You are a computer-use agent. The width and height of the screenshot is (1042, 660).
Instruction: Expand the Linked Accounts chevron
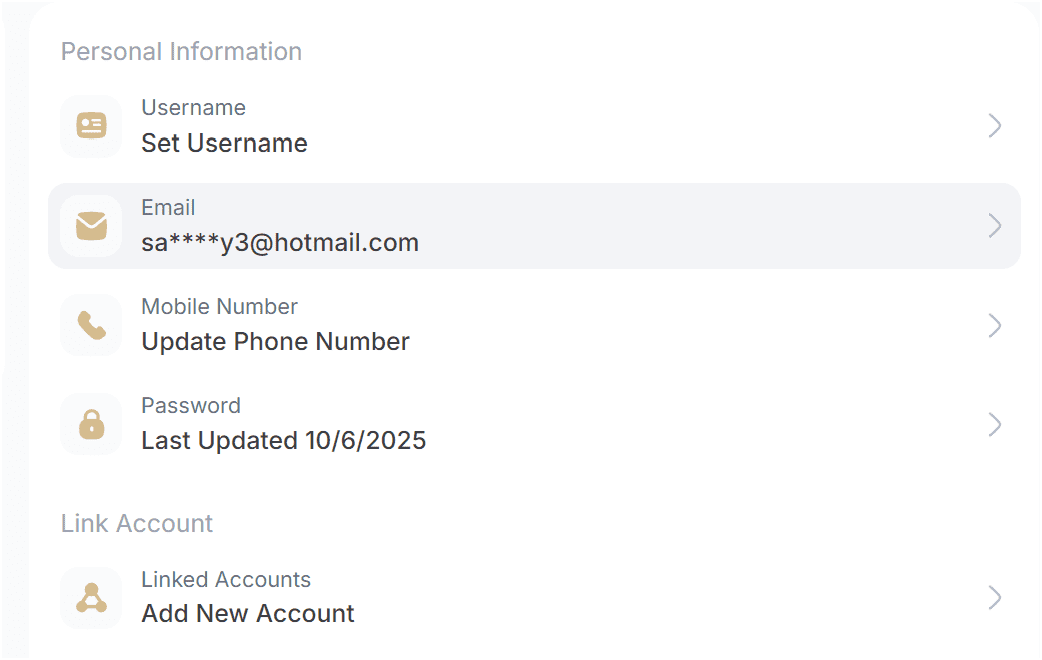pyautogui.click(x=995, y=597)
